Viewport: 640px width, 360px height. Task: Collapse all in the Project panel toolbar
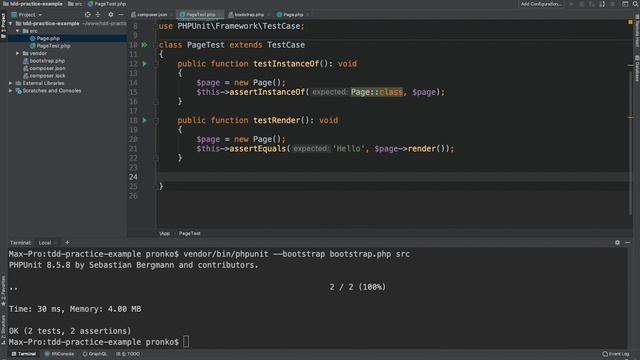tap(98, 15)
